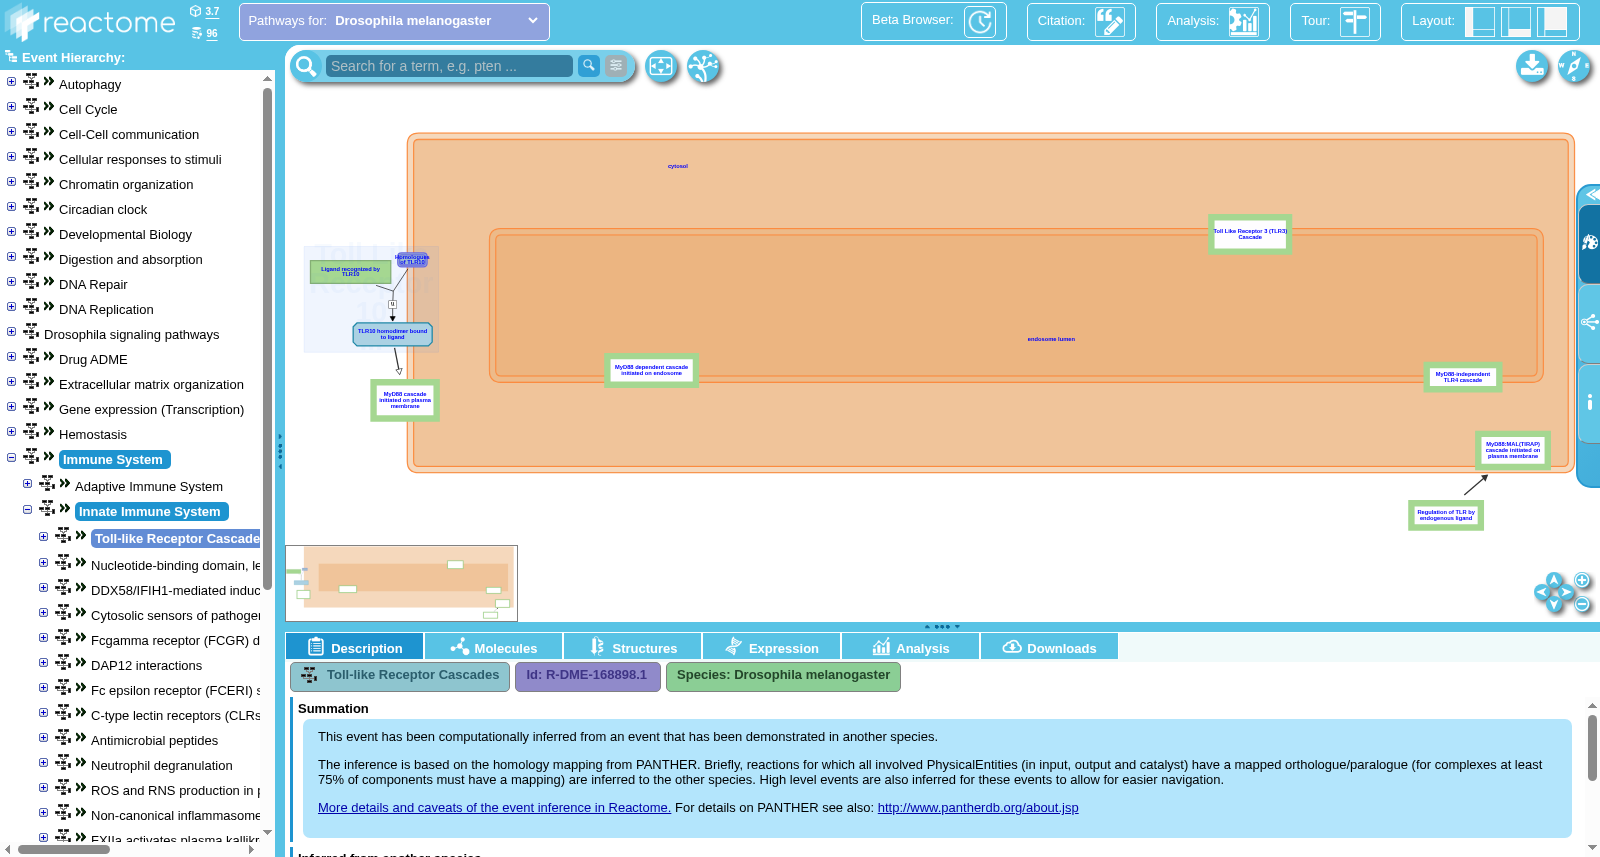Collapse the Immune System tree node
The width and height of the screenshot is (1600, 857).
coord(11,457)
